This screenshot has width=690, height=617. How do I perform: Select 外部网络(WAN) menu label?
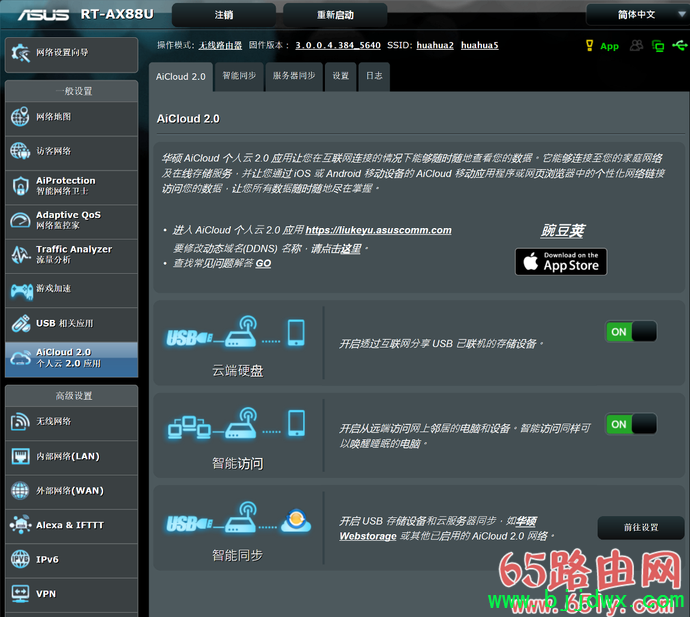70,491
